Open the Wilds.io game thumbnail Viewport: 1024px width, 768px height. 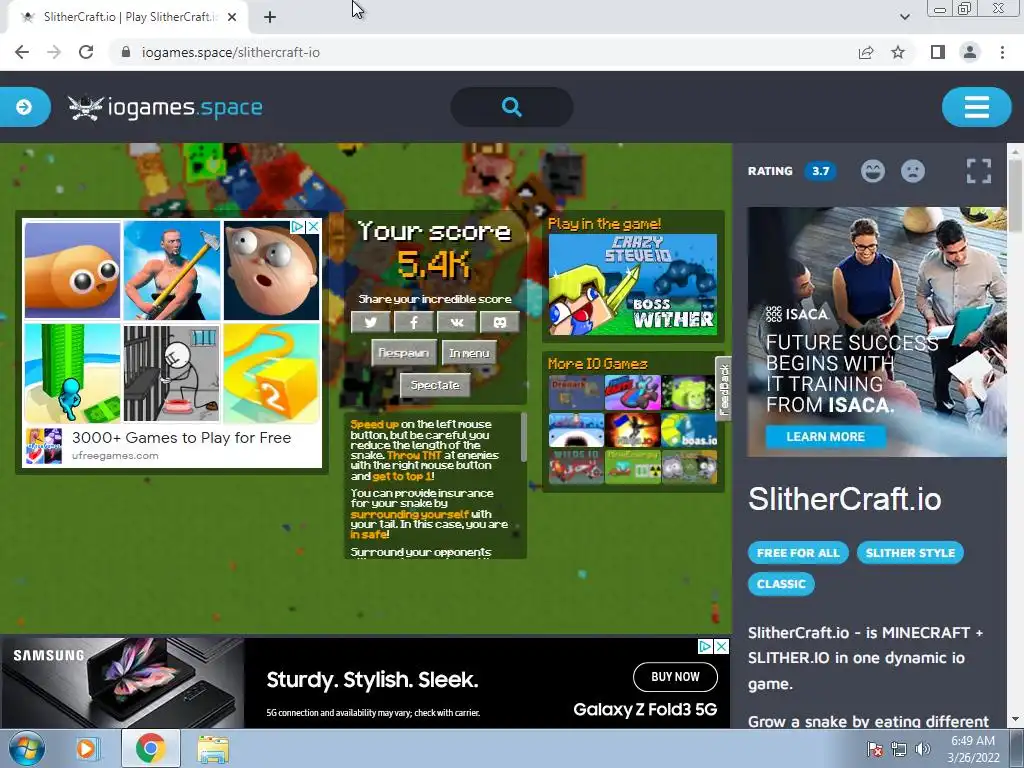pos(577,467)
